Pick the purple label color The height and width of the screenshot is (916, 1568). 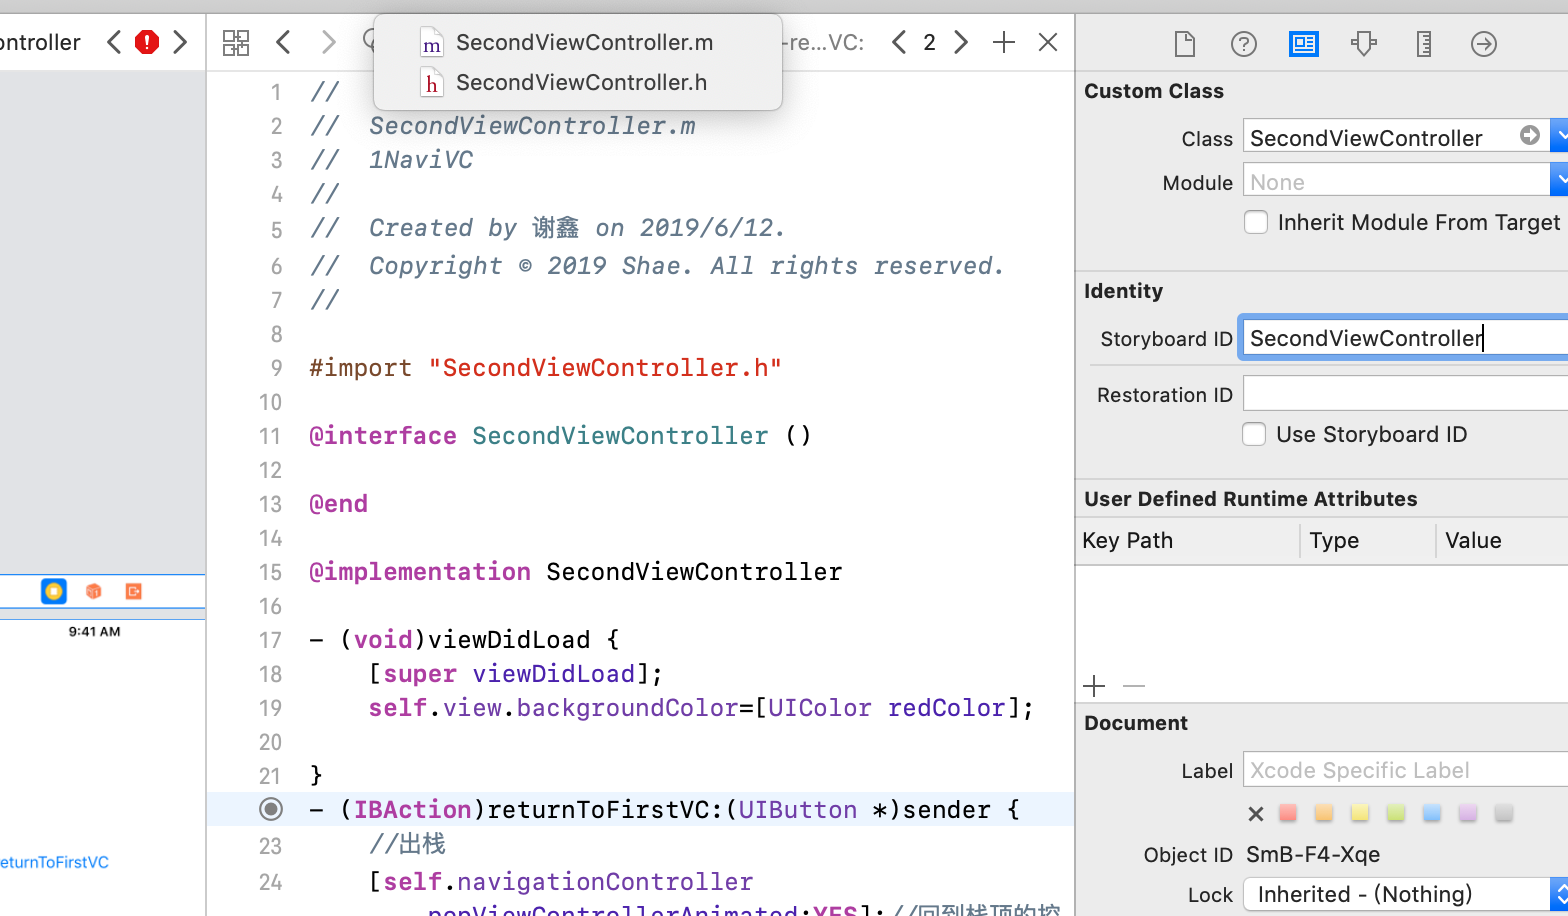(x=1468, y=813)
